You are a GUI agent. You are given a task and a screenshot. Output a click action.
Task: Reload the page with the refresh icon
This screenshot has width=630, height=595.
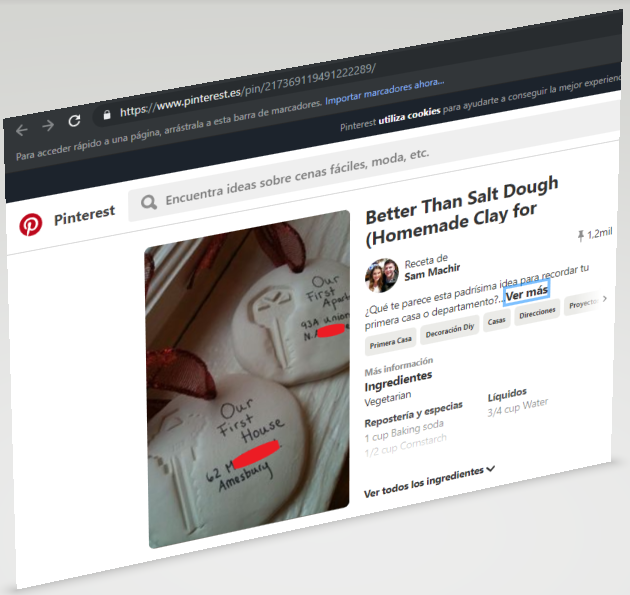pos(74,121)
